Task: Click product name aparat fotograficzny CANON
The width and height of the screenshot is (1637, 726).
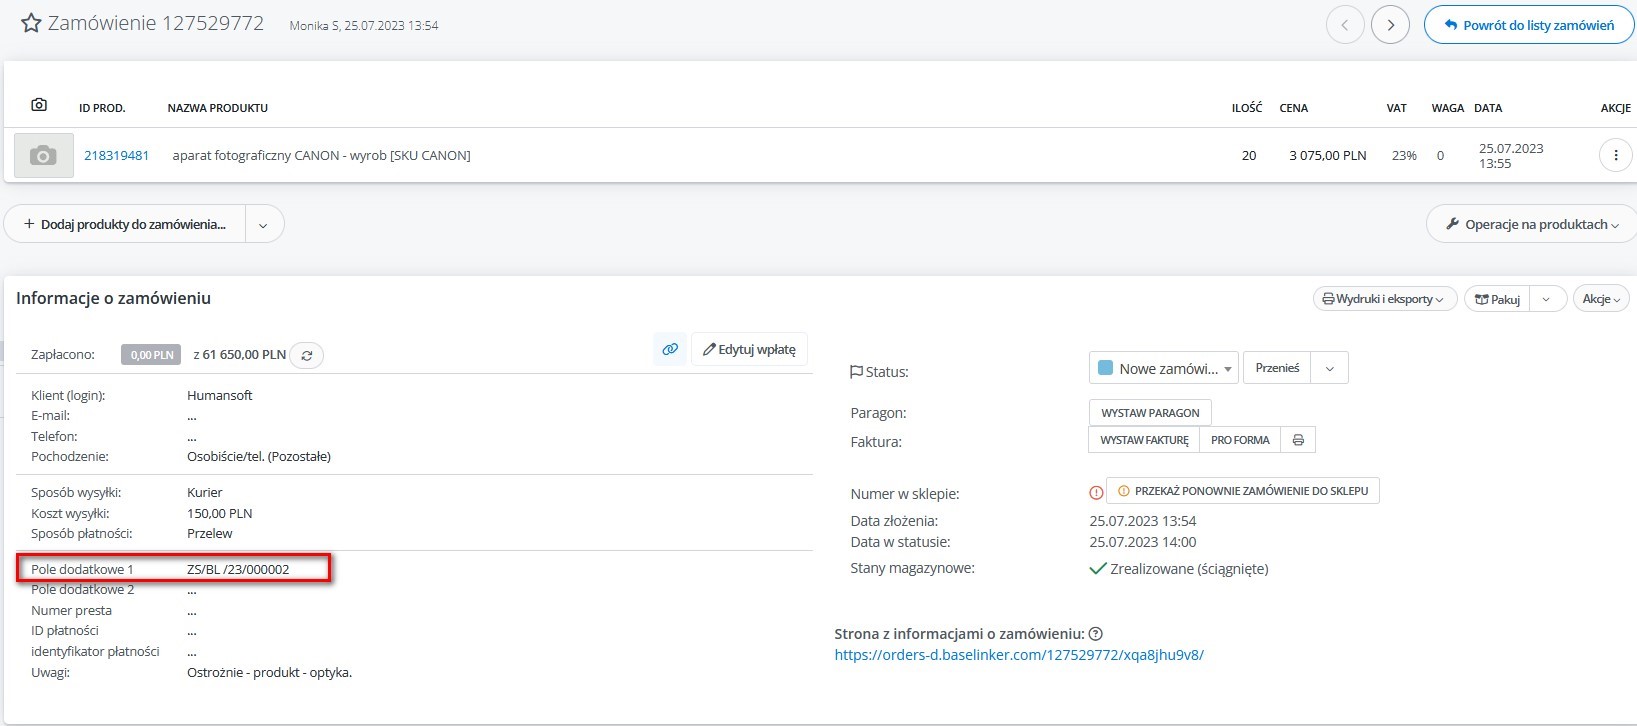Action: click(322, 155)
